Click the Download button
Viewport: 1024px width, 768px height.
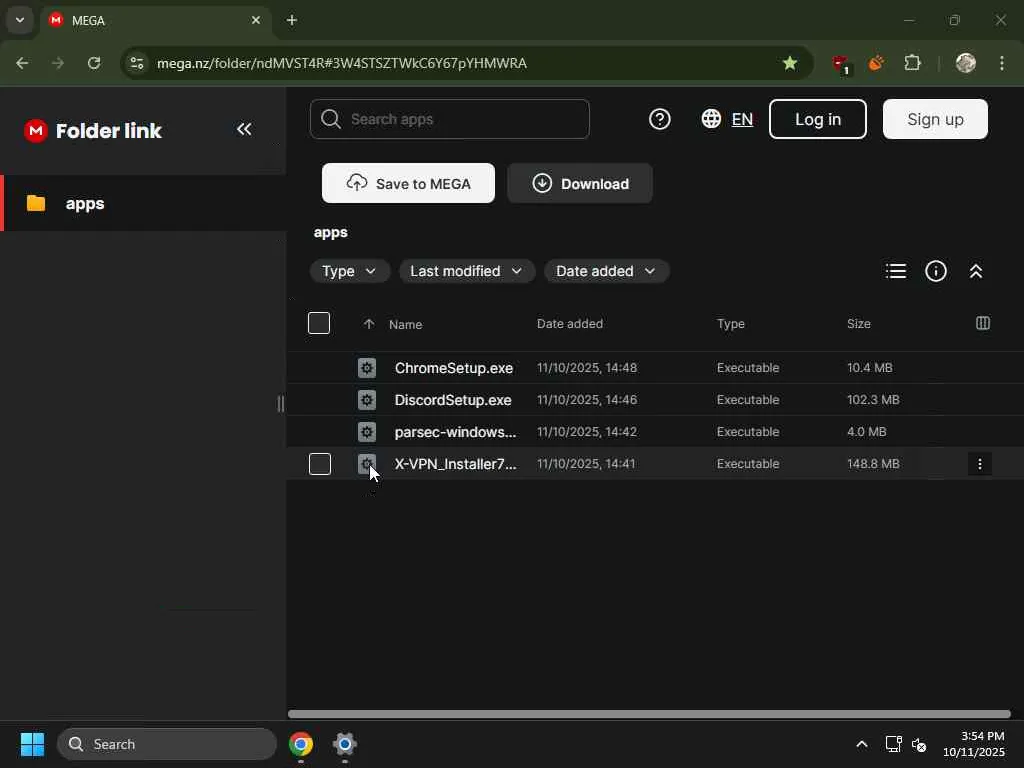pos(580,184)
